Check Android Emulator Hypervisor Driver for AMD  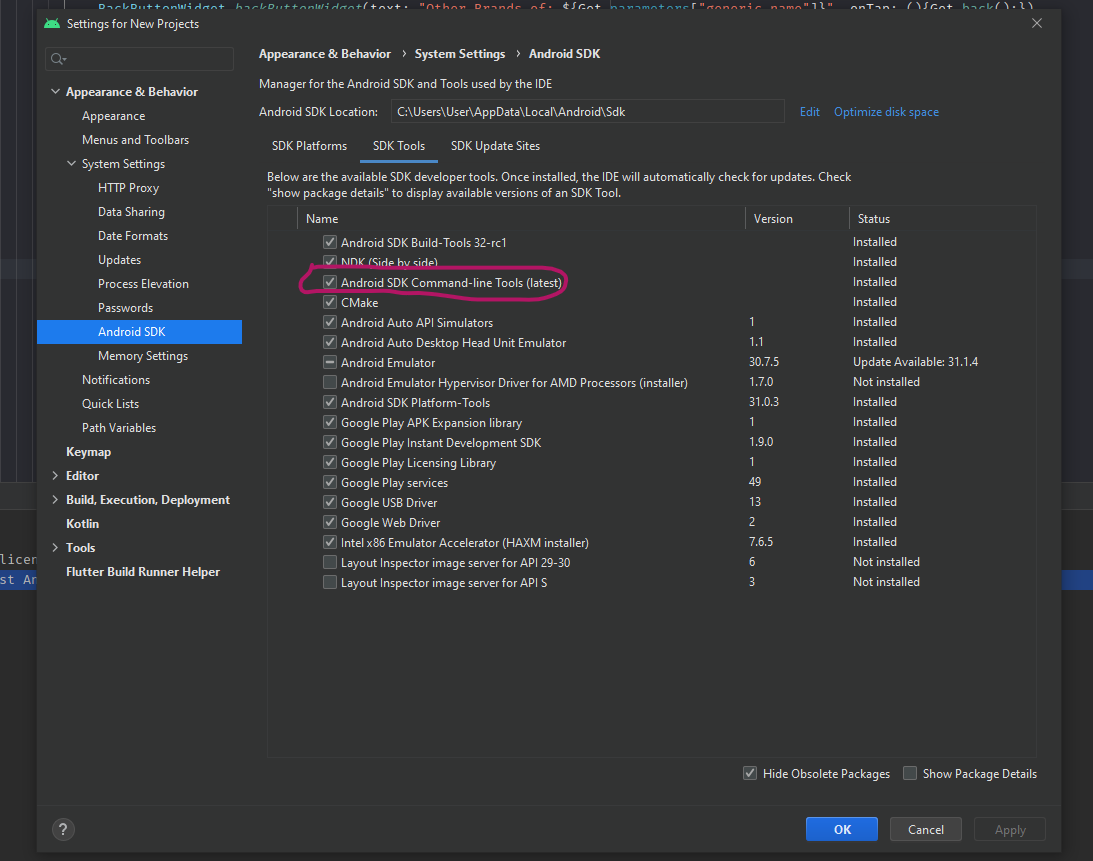click(330, 382)
